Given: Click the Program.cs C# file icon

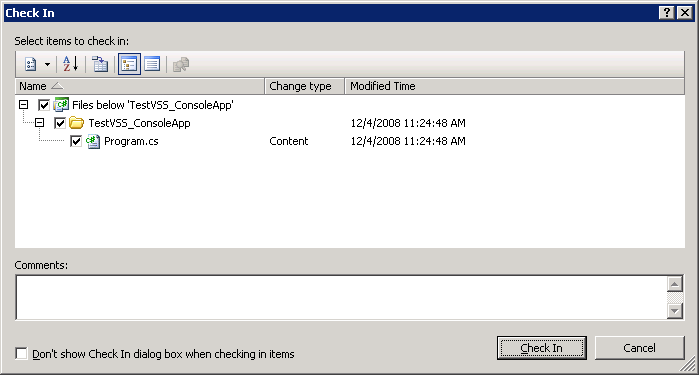Looking at the screenshot, I should coord(93,141).
